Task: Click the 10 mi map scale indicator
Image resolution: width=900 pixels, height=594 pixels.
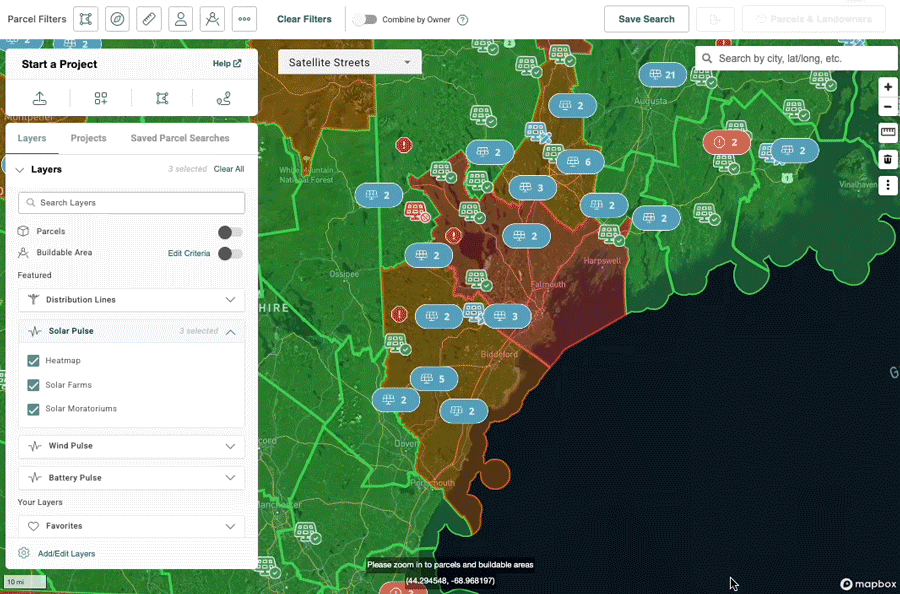Action: coord(25,582)
